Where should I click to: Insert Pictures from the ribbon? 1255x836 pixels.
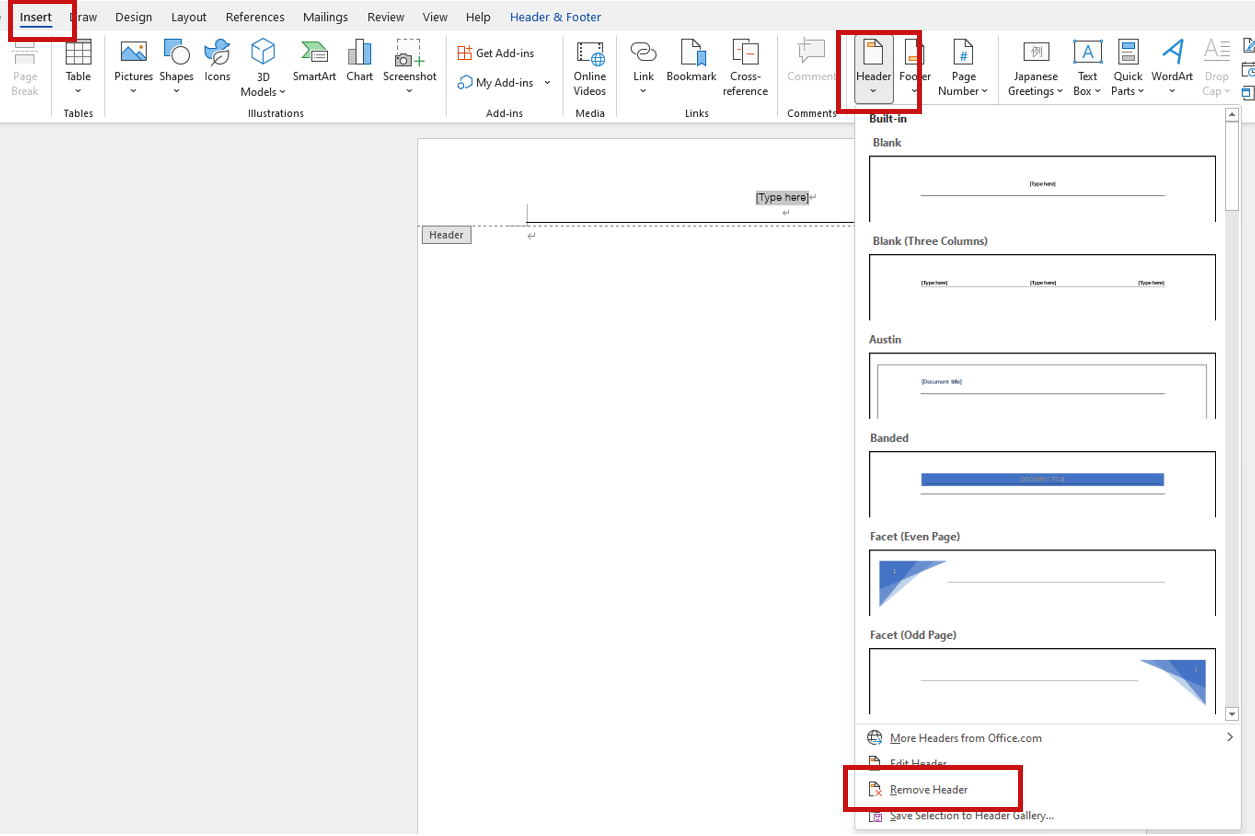(133, 68)
